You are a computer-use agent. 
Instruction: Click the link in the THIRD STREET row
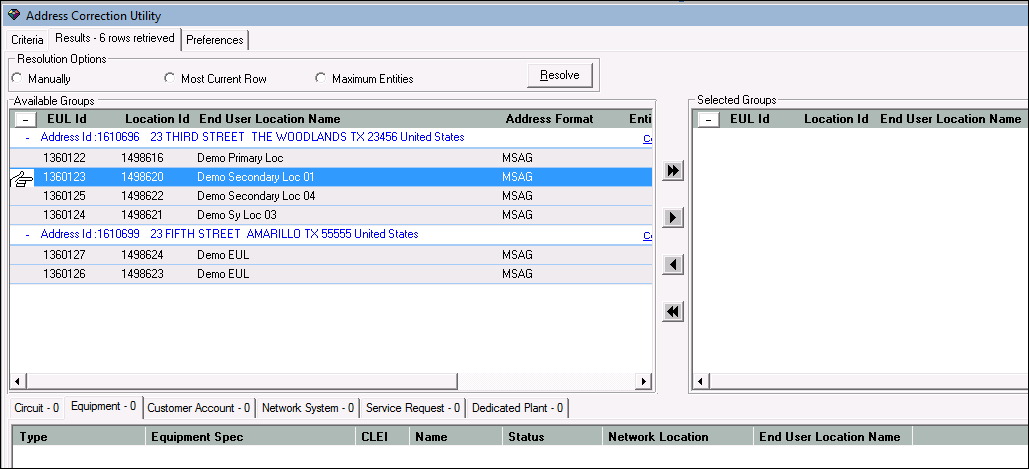point(647,138)
